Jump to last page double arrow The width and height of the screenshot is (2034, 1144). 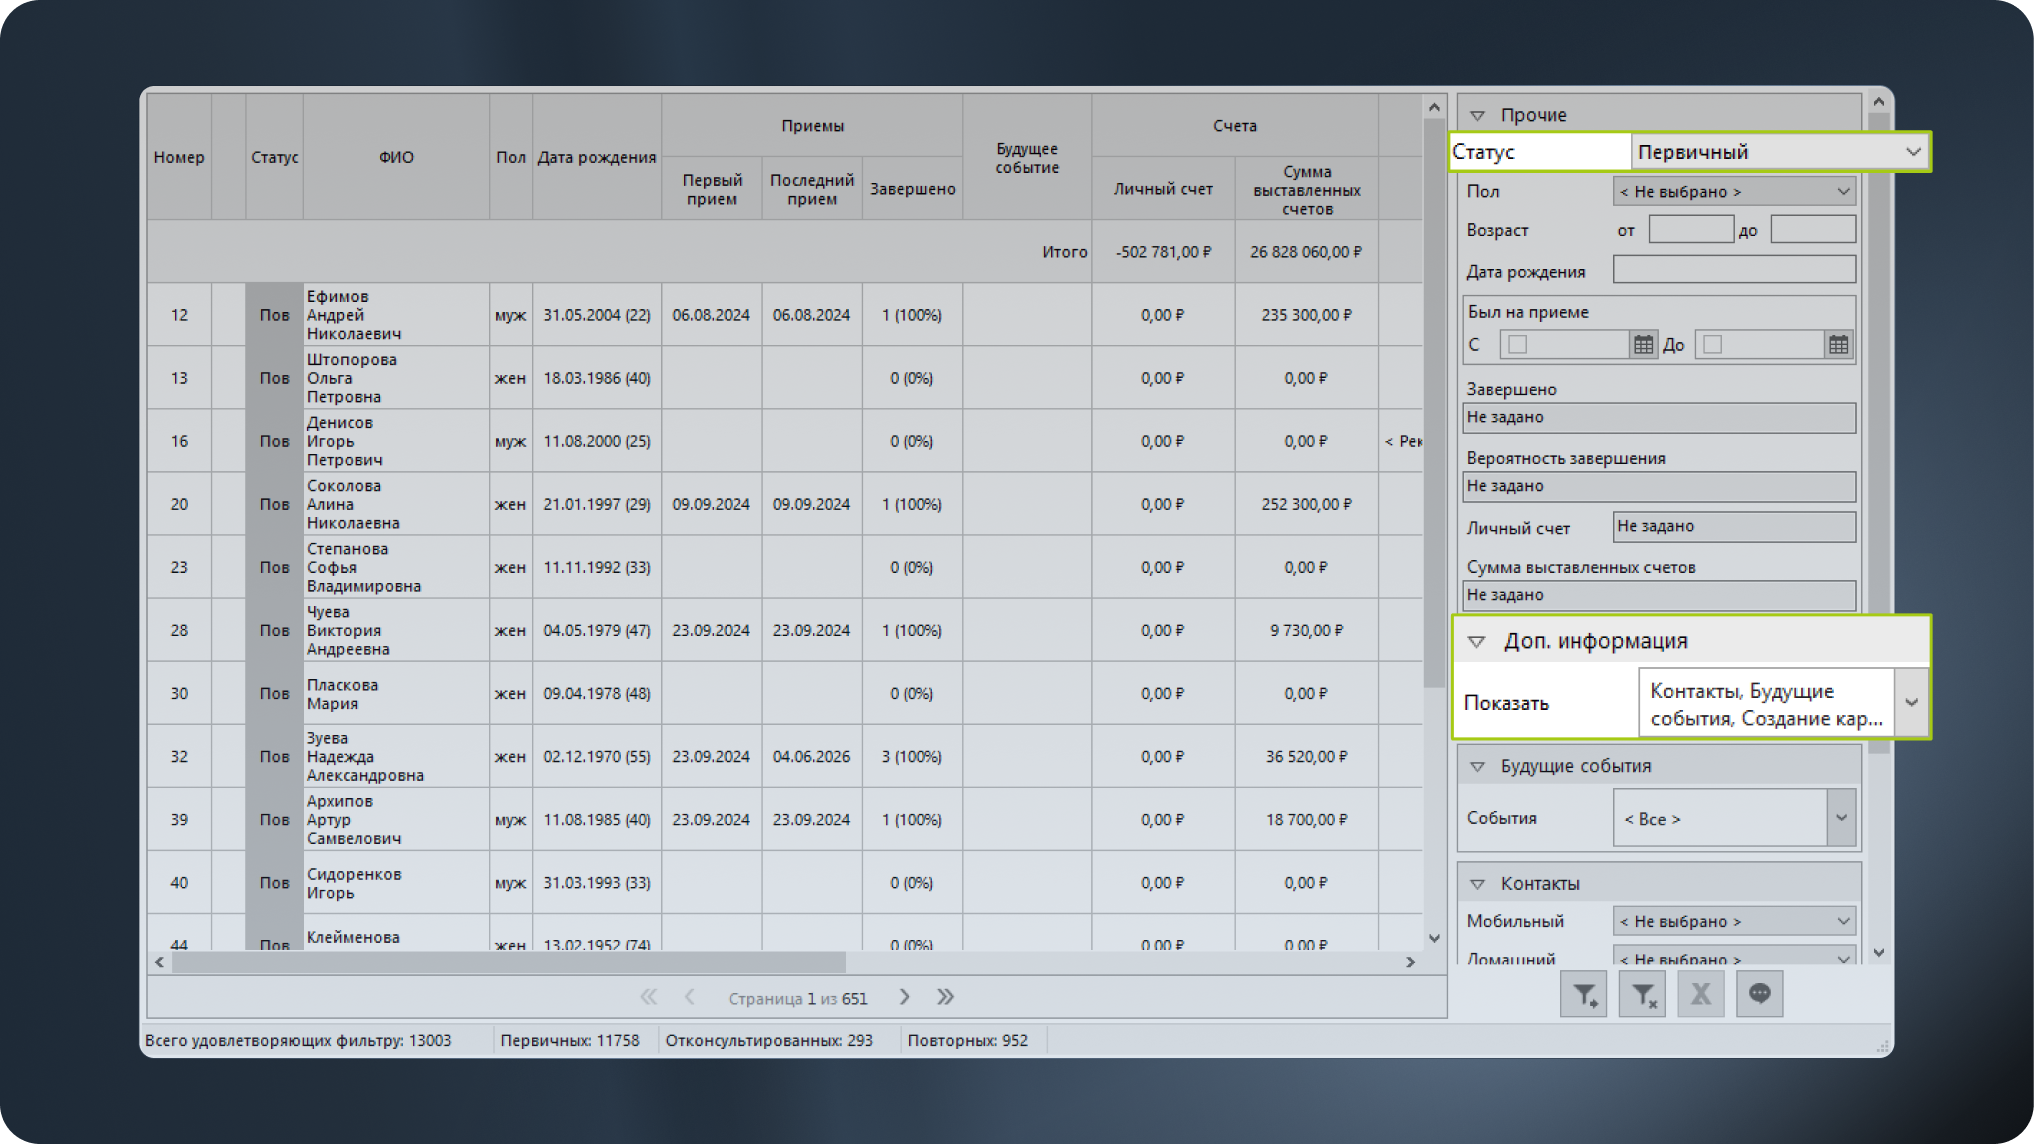[x=945, y=997]
